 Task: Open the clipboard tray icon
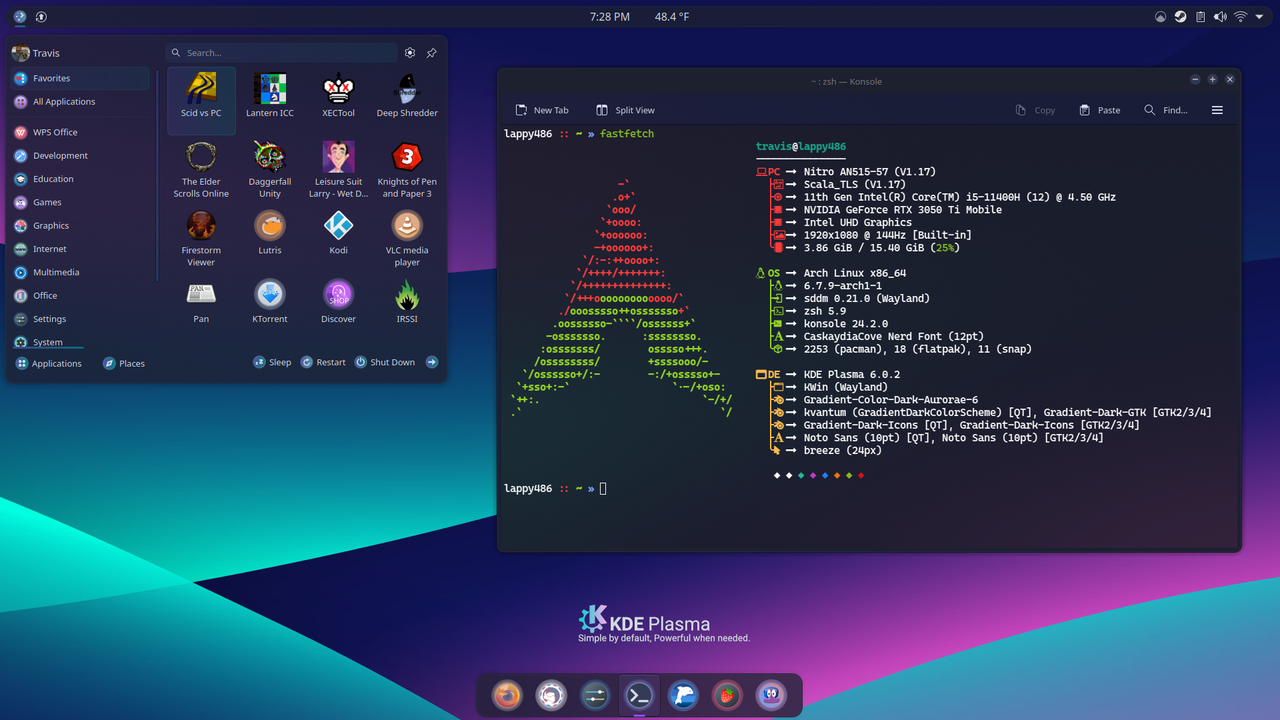[1200, 17]
